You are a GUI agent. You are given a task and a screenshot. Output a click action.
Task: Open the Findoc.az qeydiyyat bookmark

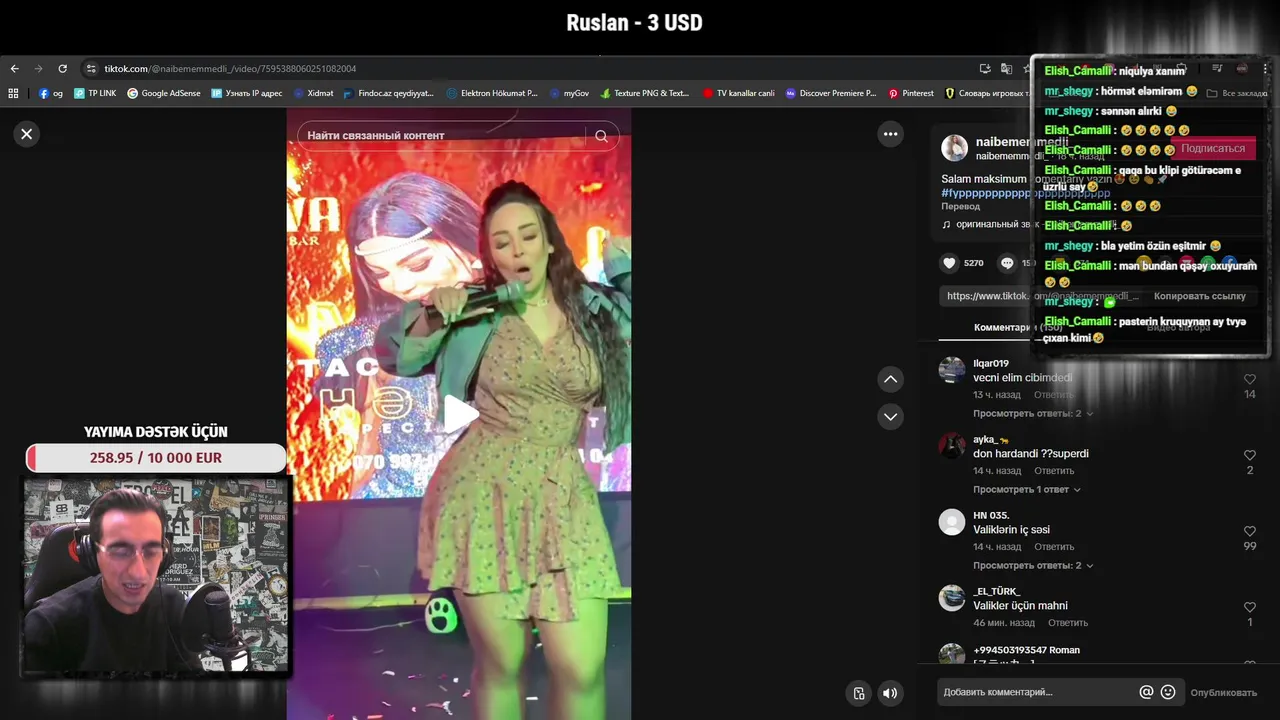coord(388,93)
